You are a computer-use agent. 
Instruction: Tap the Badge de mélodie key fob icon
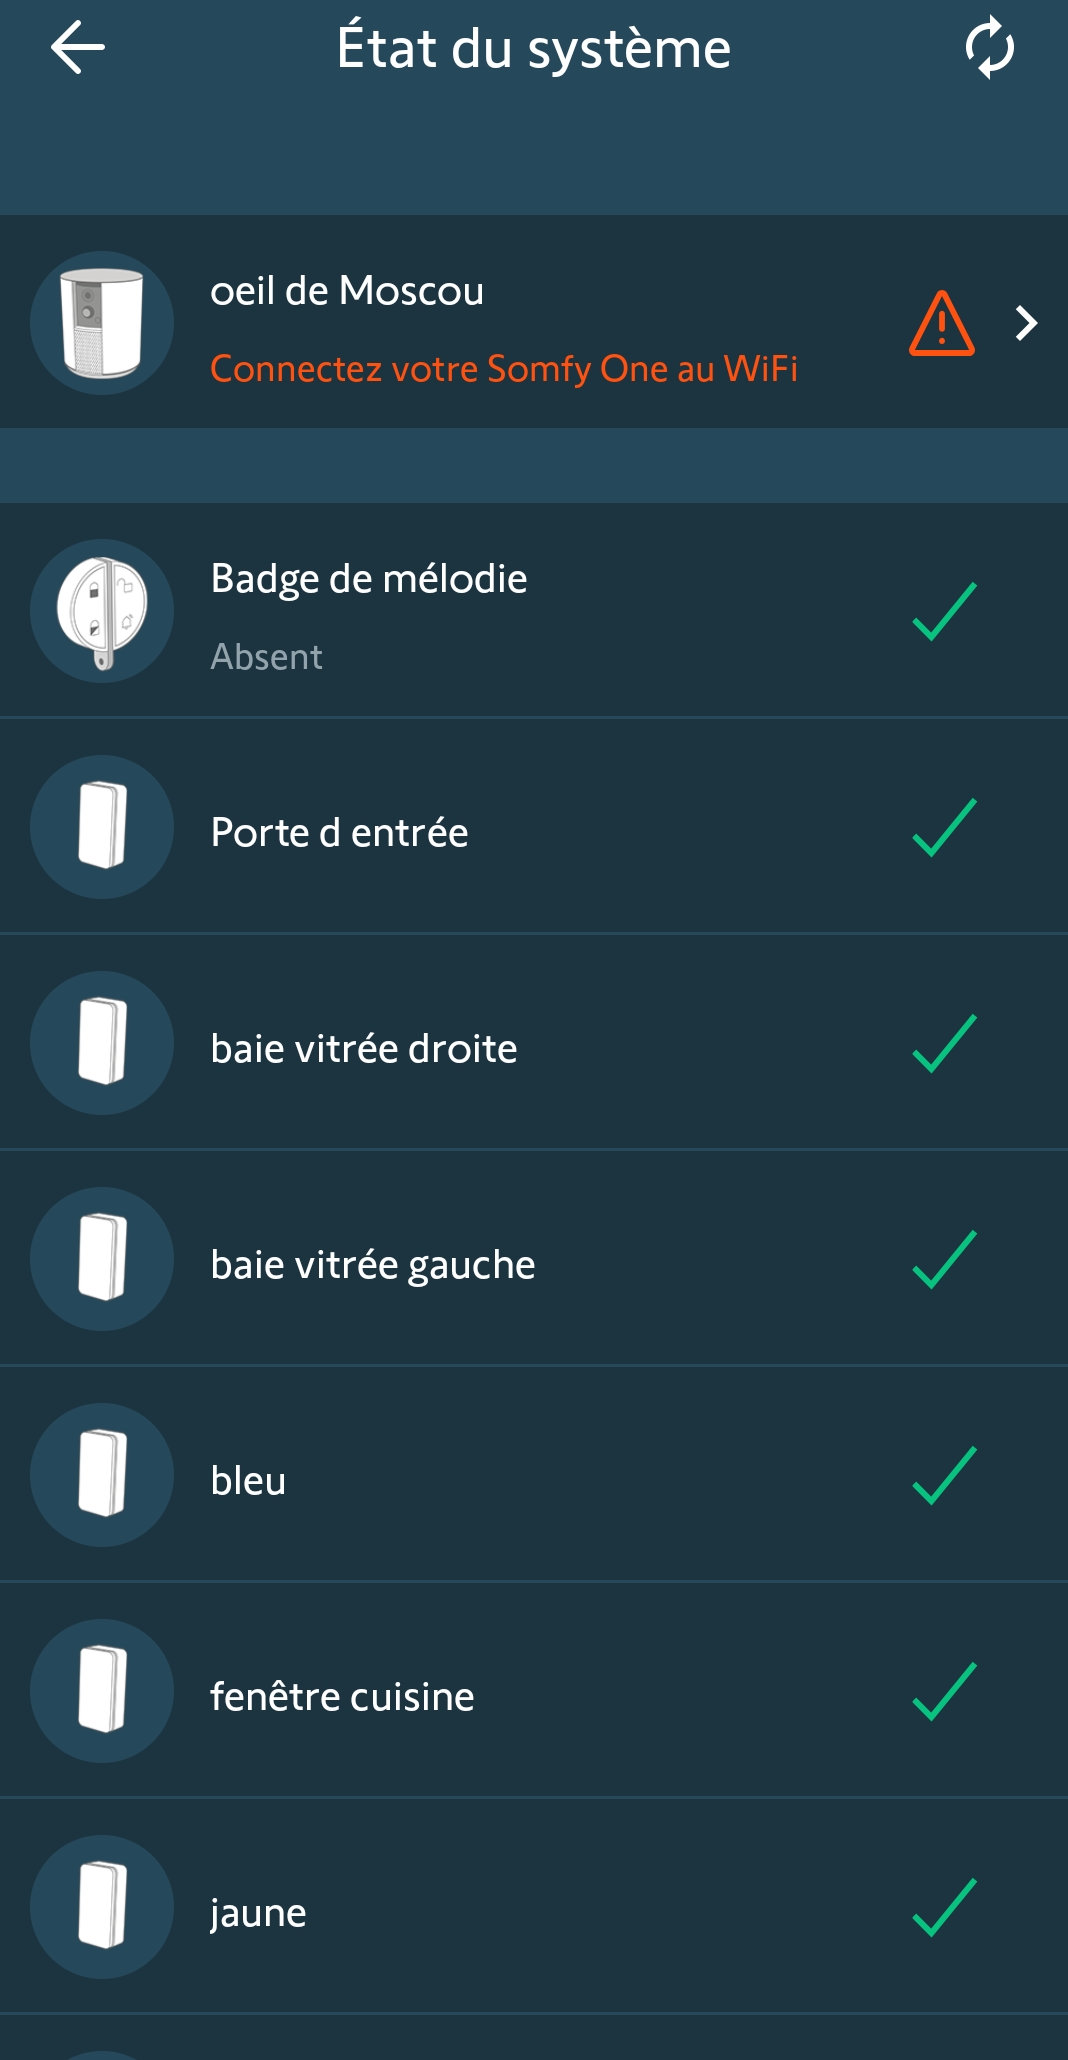[102, 611]
